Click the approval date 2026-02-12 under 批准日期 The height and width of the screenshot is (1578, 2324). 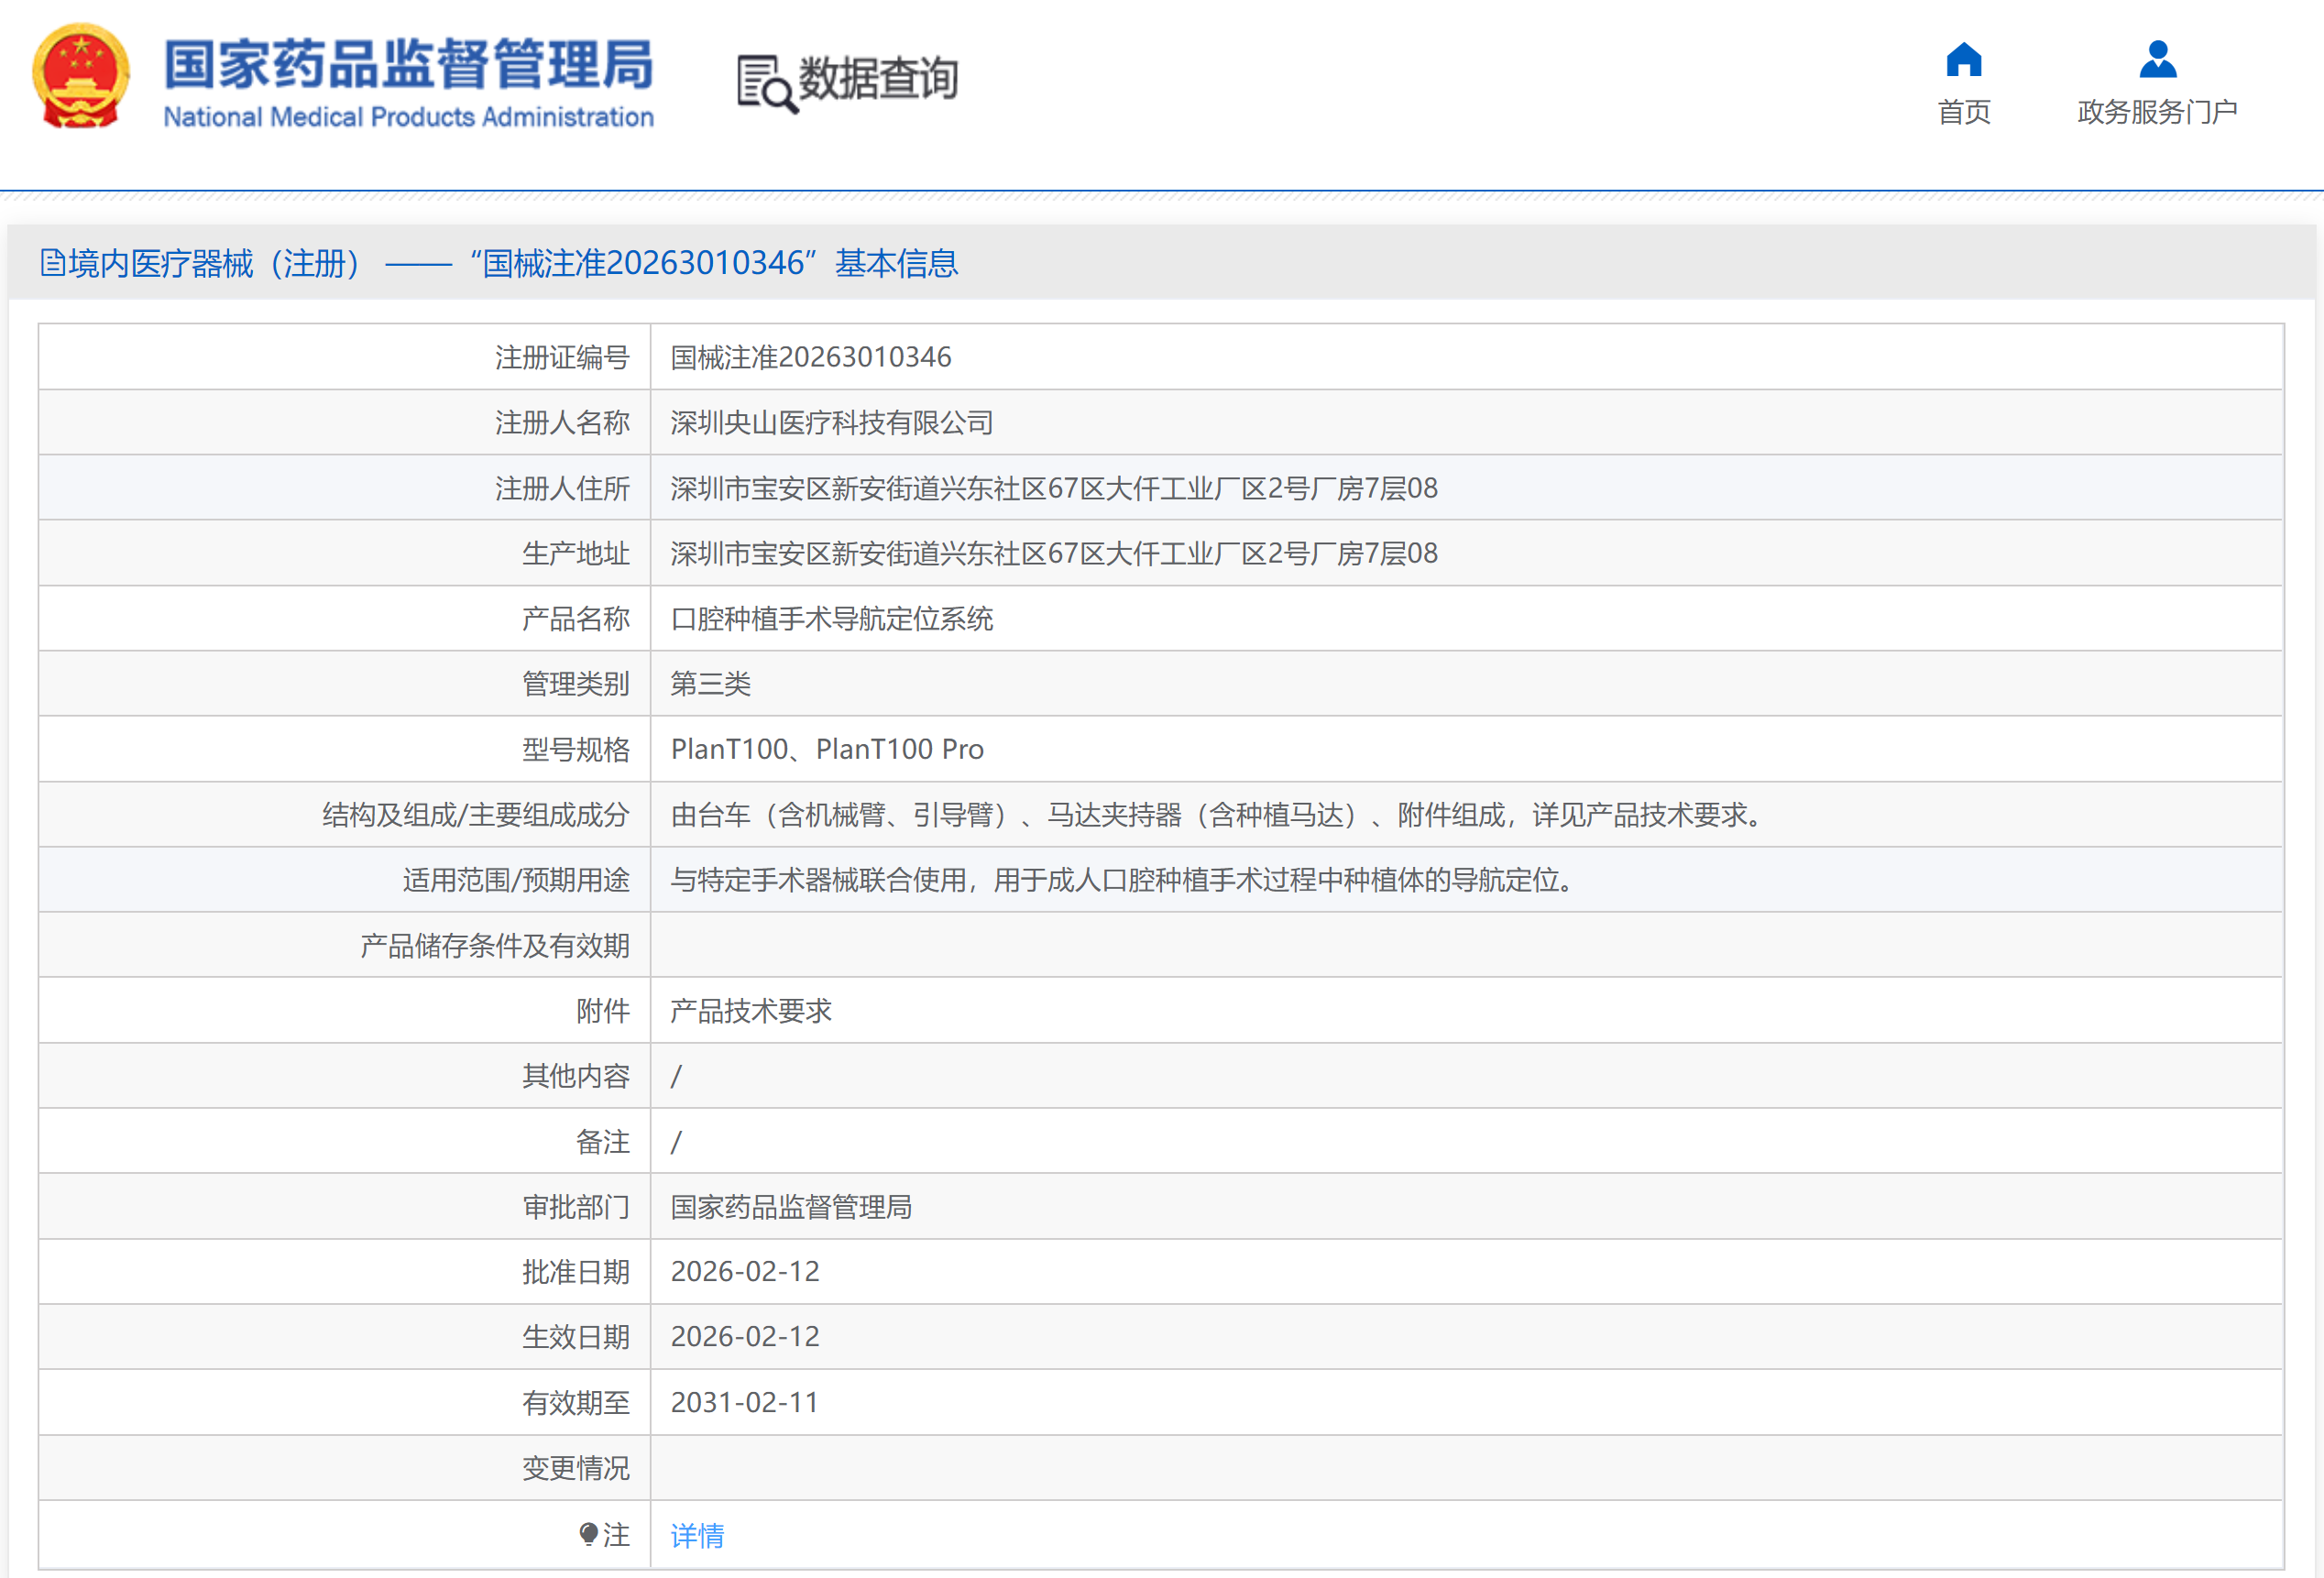(745, 1271)
